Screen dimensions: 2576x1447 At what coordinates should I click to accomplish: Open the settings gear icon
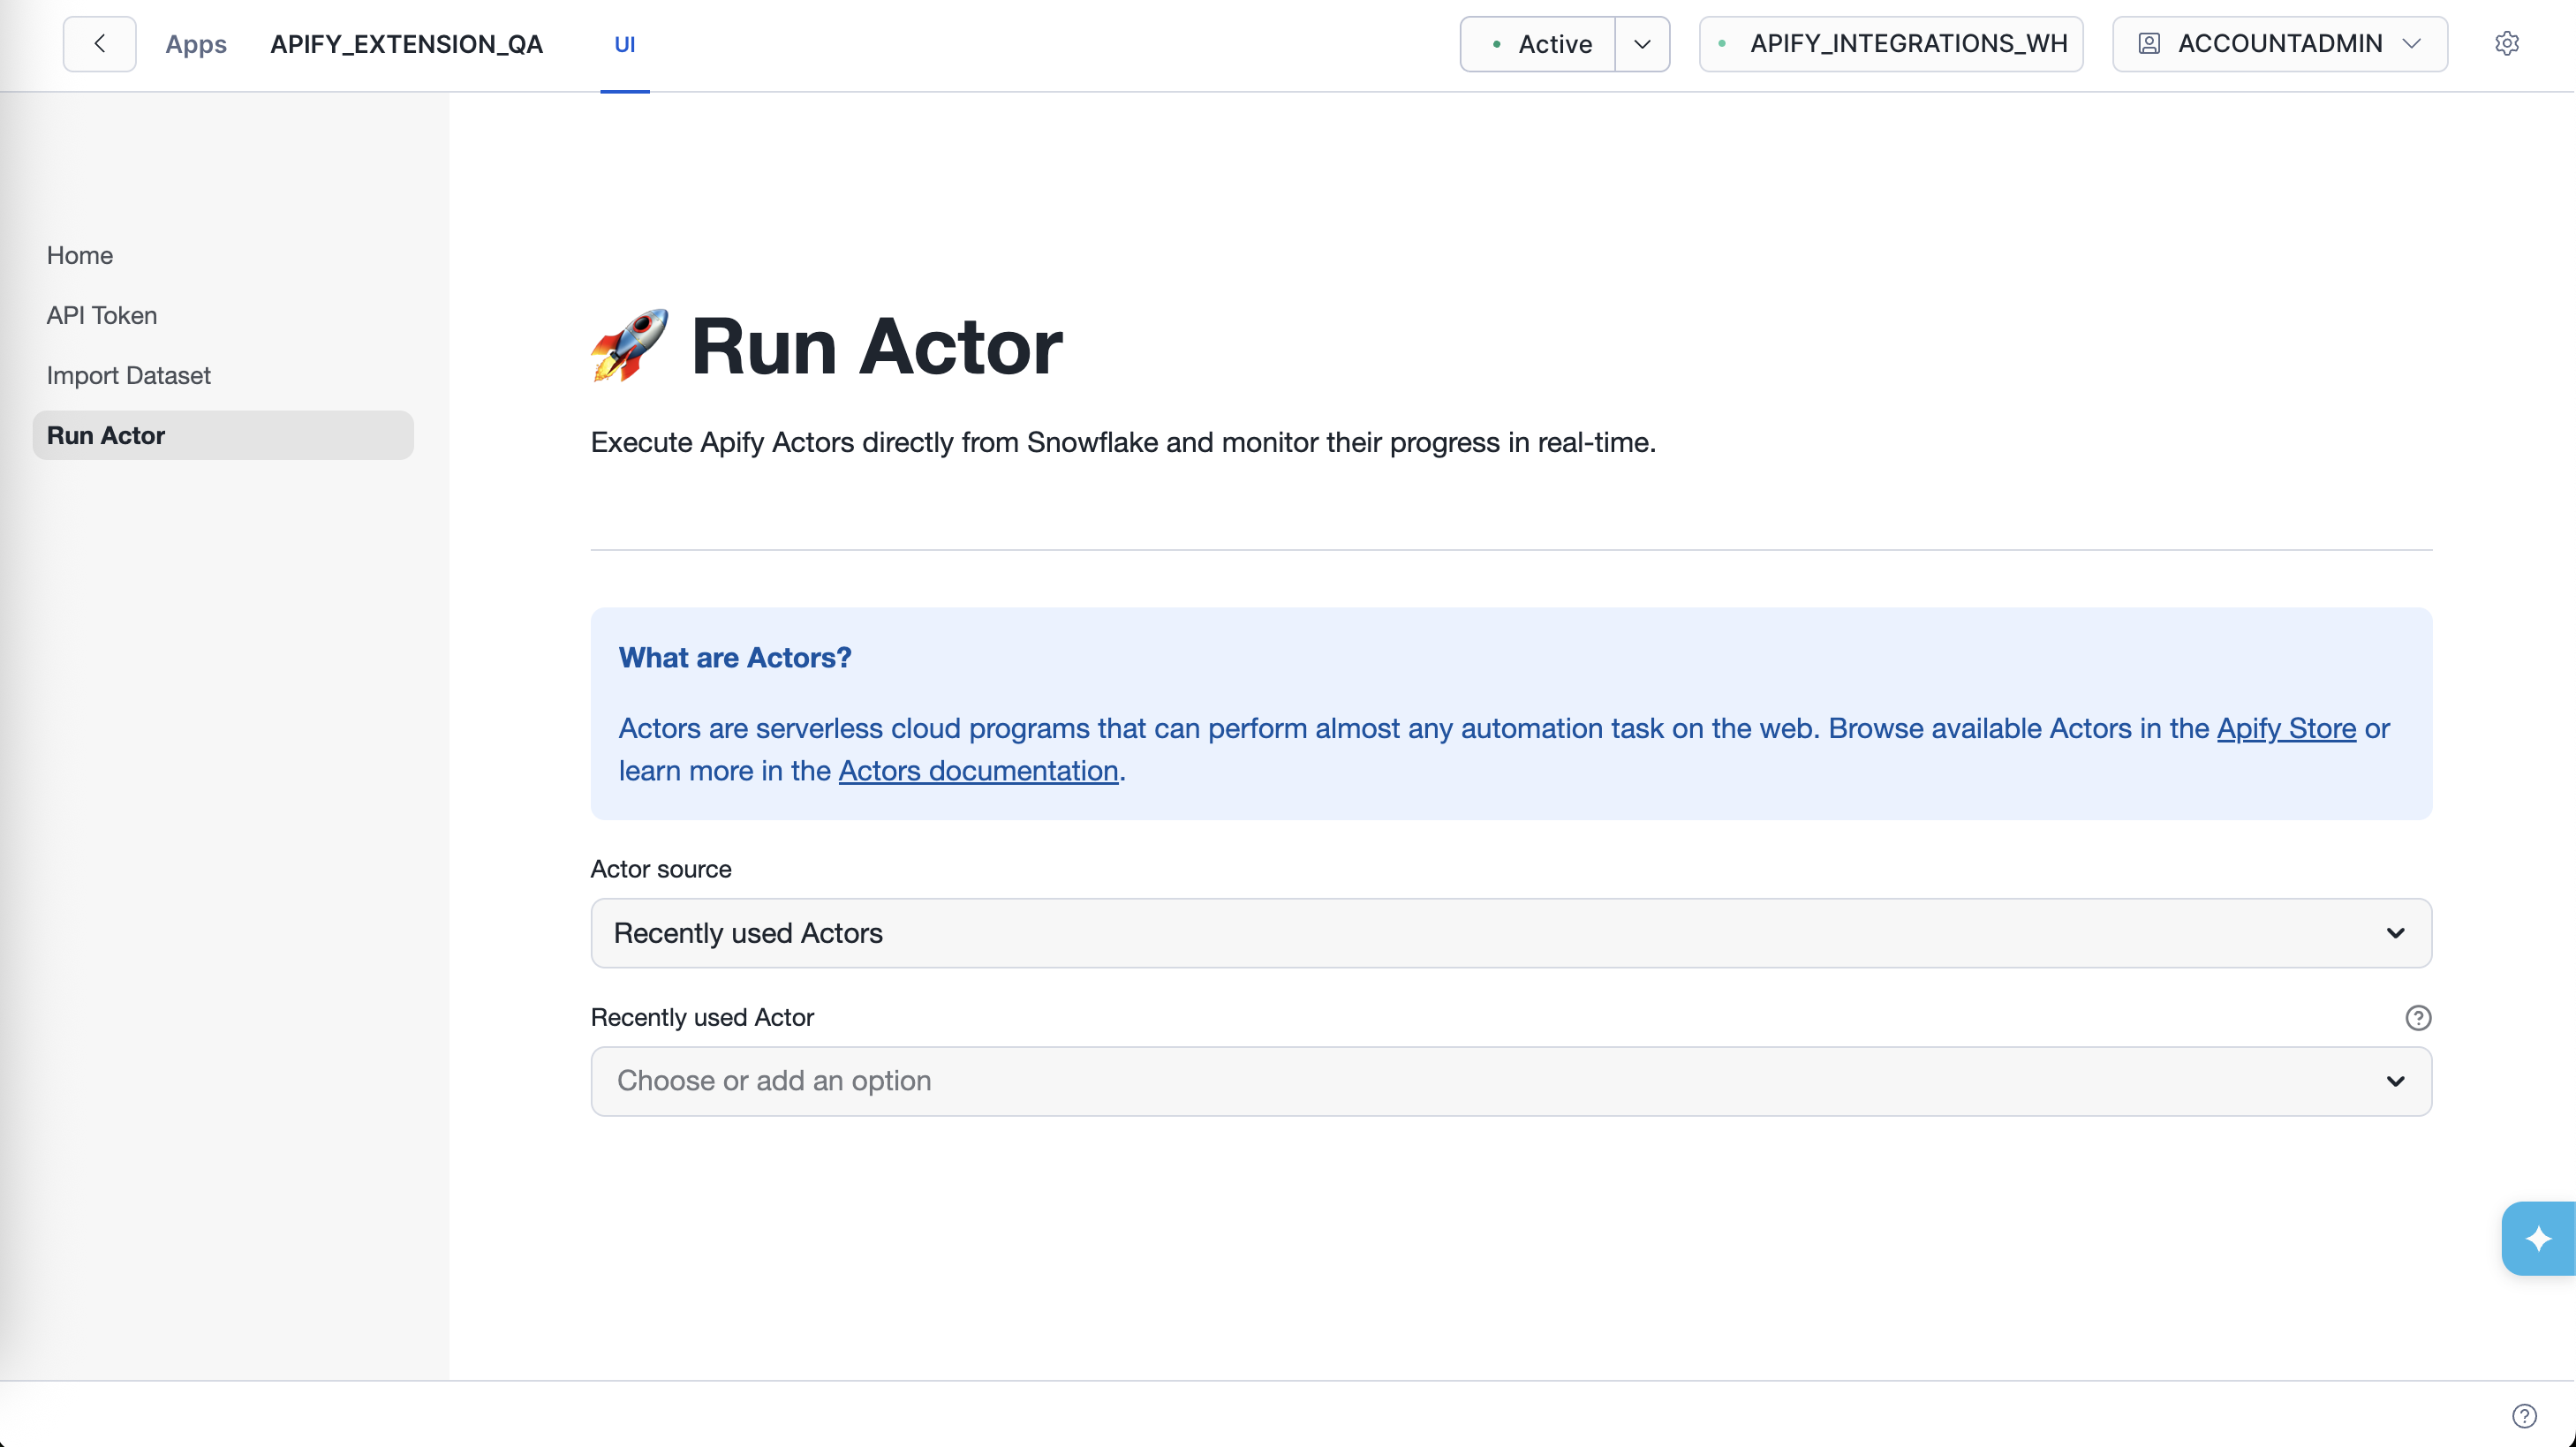pos(2508,43)
